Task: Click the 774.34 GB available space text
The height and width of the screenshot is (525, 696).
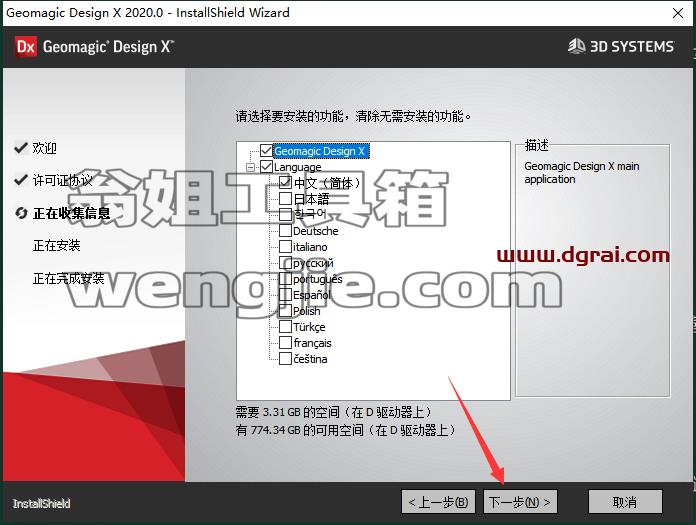Action: click(x=346, y=430)
